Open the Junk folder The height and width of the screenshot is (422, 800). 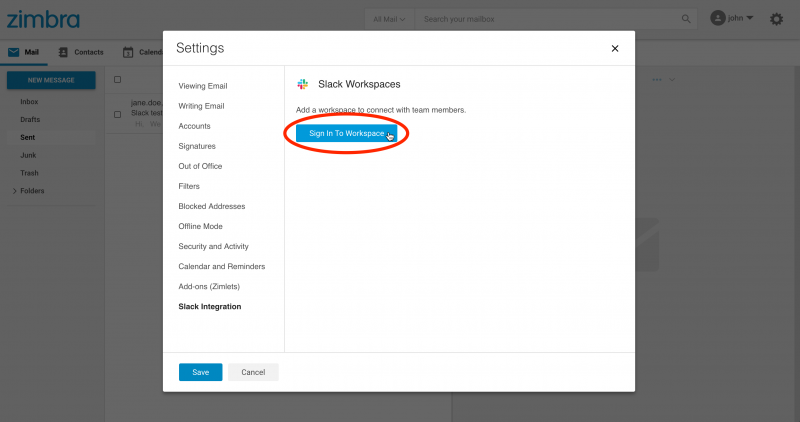[x=28, y=155]
